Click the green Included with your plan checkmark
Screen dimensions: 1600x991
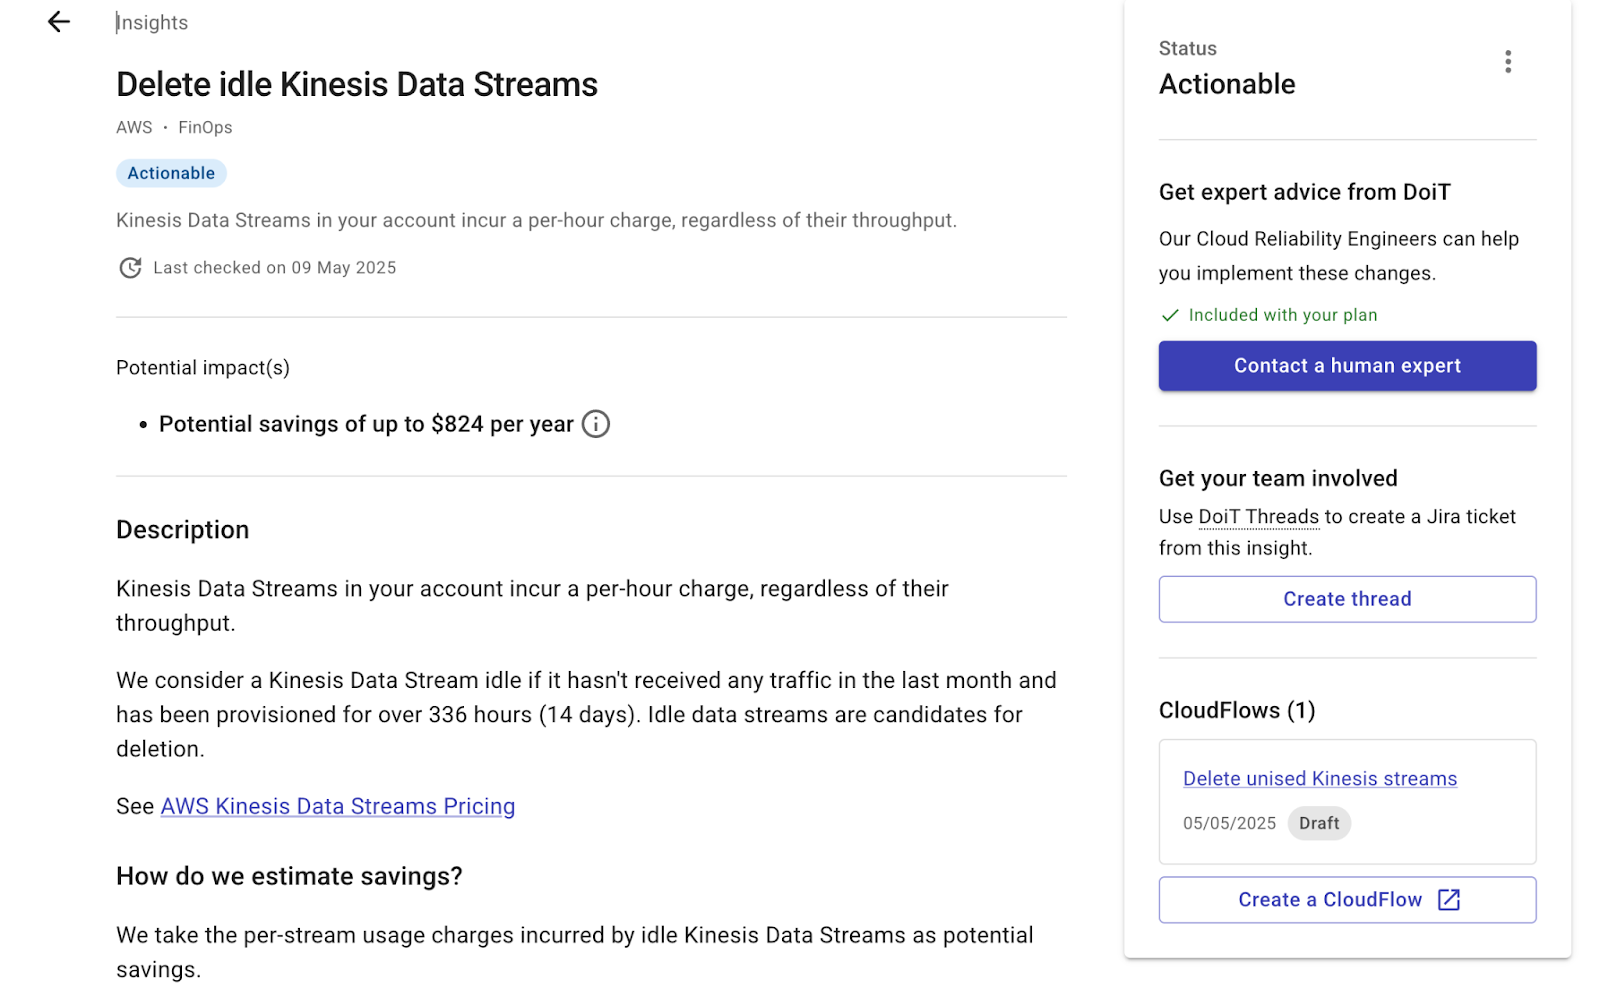(1170, 315)
